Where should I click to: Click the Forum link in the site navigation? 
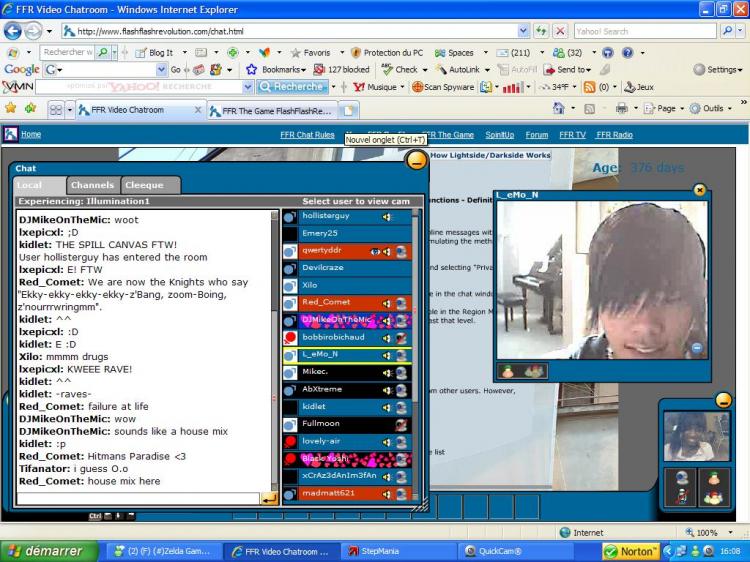(537, 134)
